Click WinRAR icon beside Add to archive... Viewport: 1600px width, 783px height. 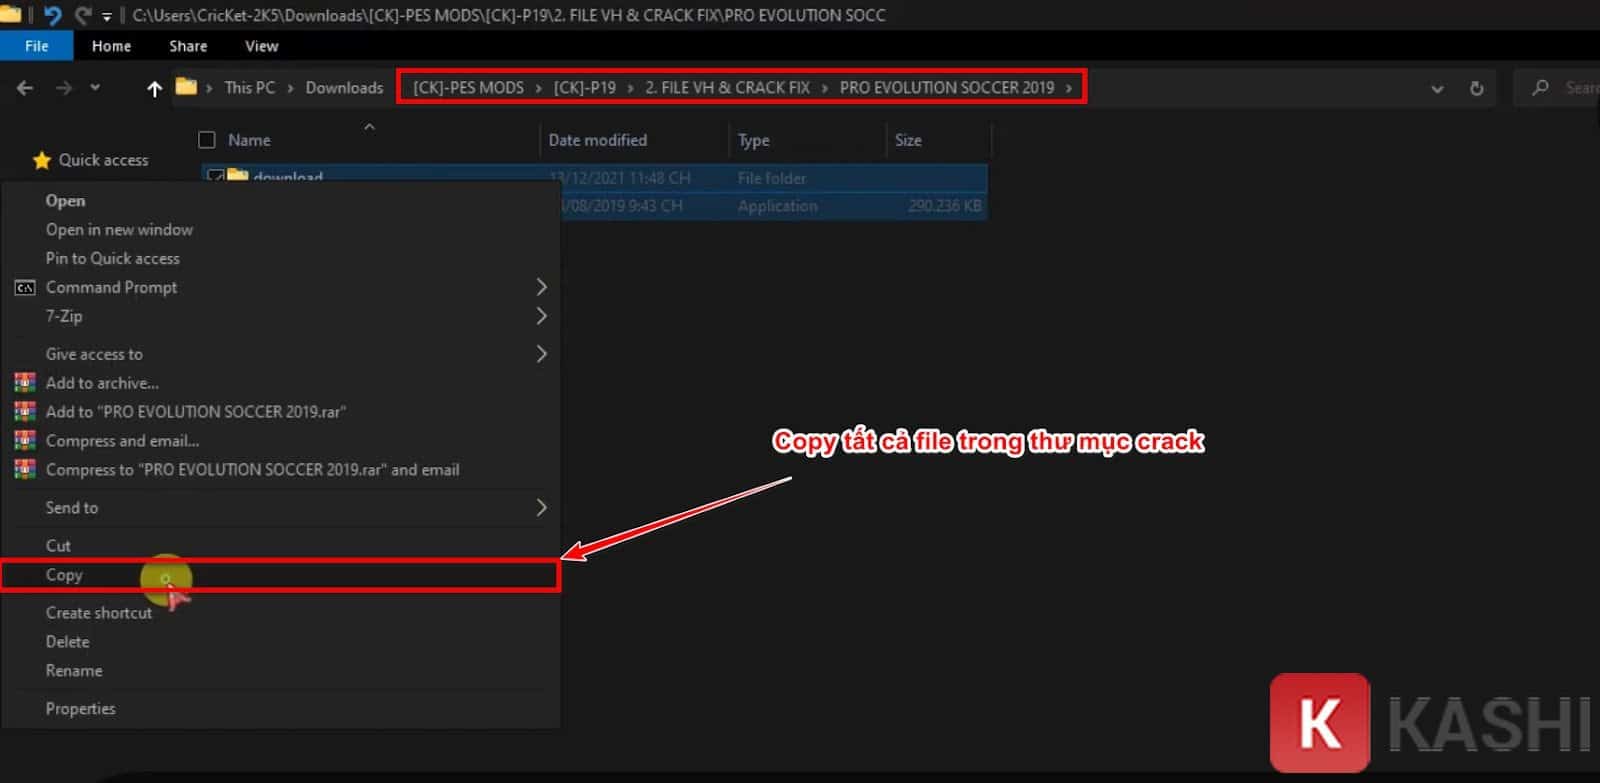(x=25, y=383)
